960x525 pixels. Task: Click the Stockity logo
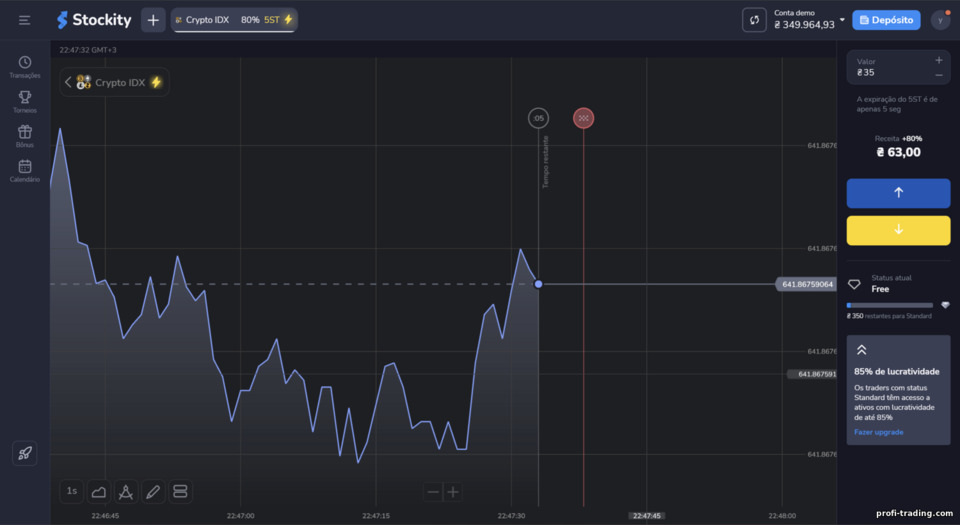(x=94, y=20)
